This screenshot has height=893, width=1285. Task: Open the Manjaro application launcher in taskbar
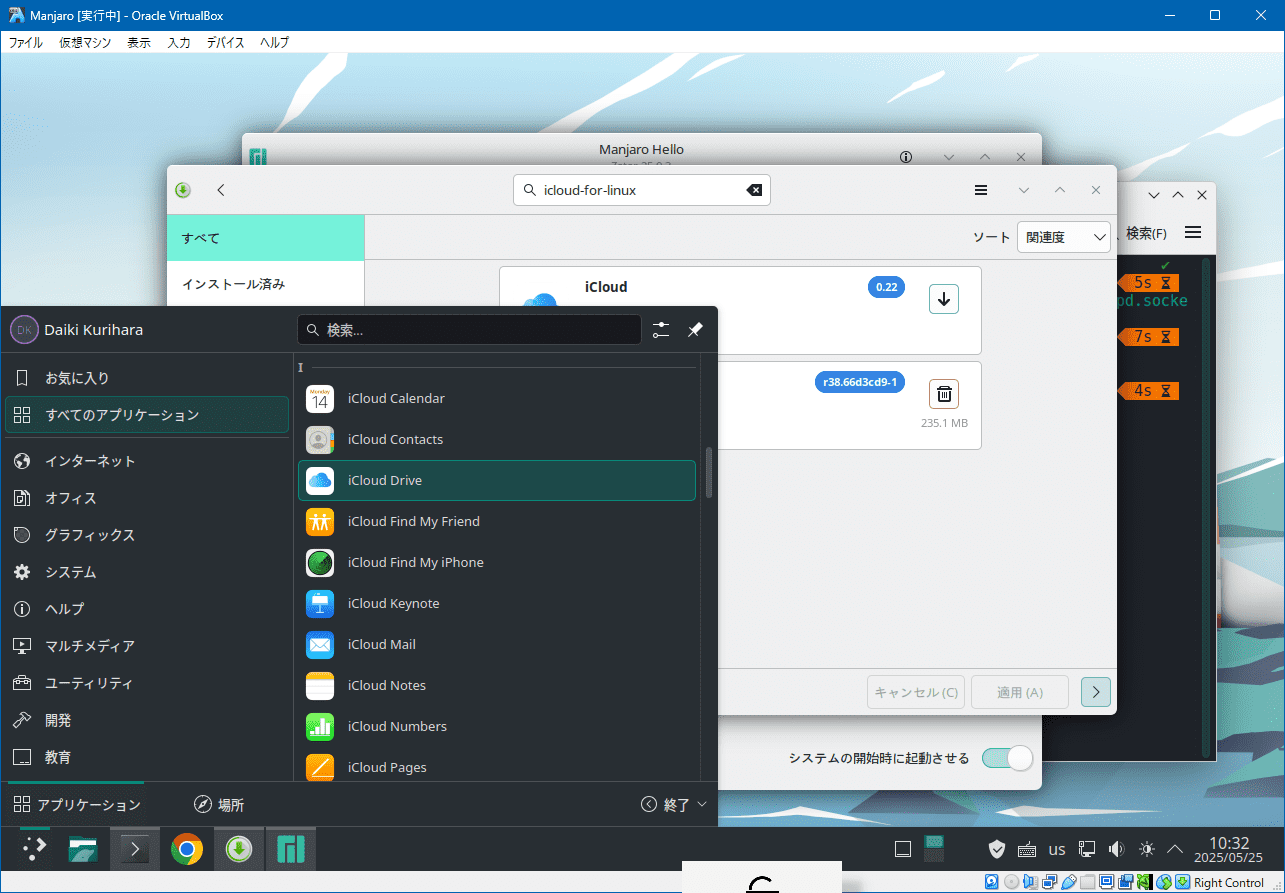[35, 849]
